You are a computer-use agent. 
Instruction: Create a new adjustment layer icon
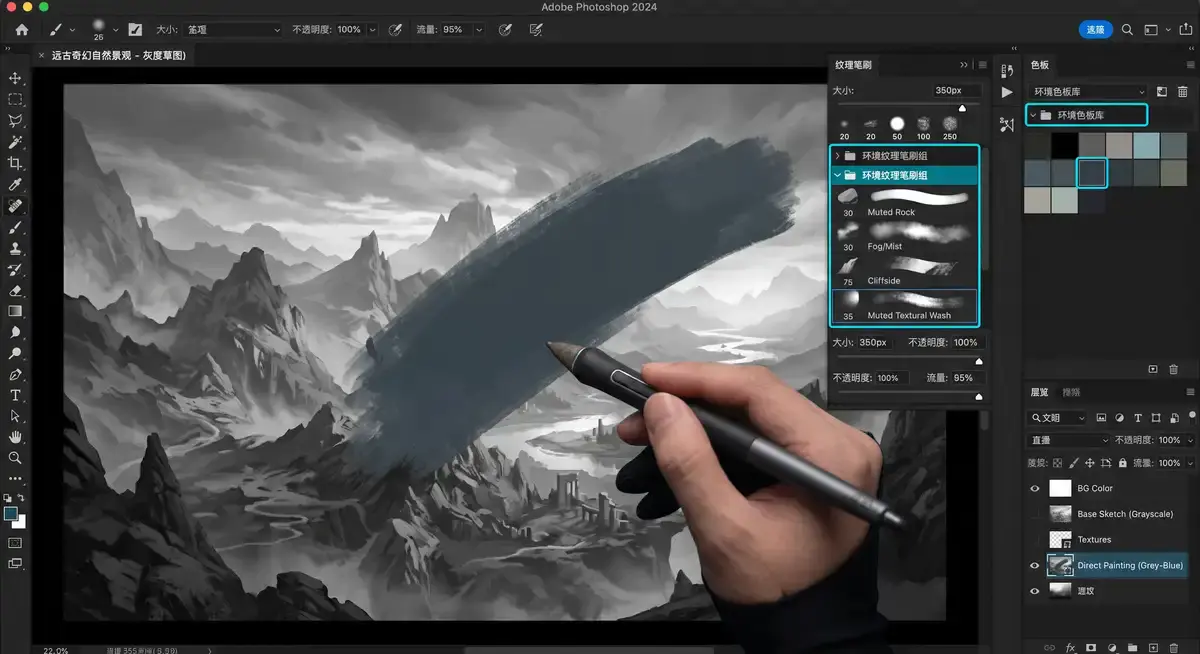[x=1111, y=648]
